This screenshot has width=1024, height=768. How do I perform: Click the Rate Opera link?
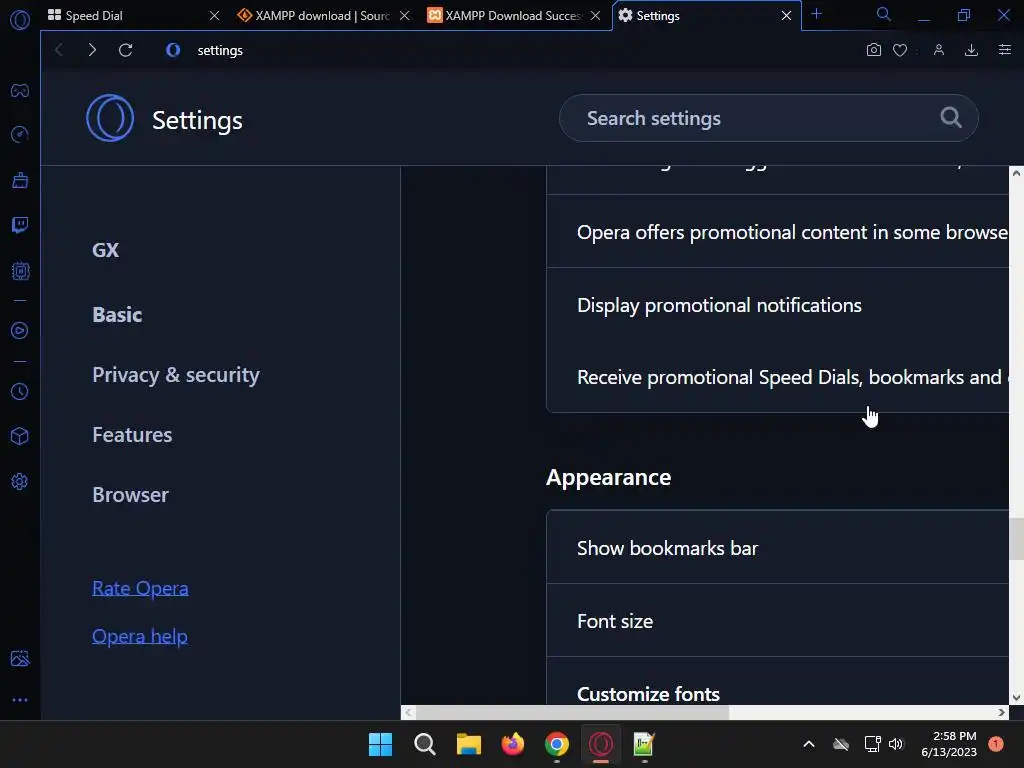140,588
